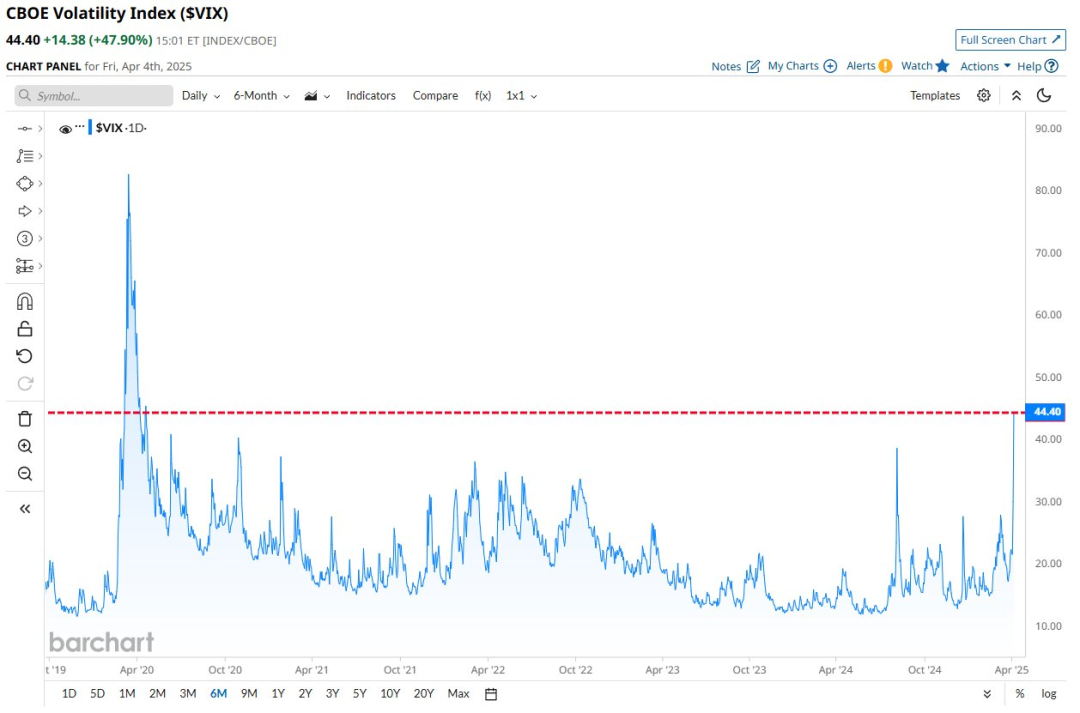Select the 1Y time range
1080x713 pixels.
point(278,694)
